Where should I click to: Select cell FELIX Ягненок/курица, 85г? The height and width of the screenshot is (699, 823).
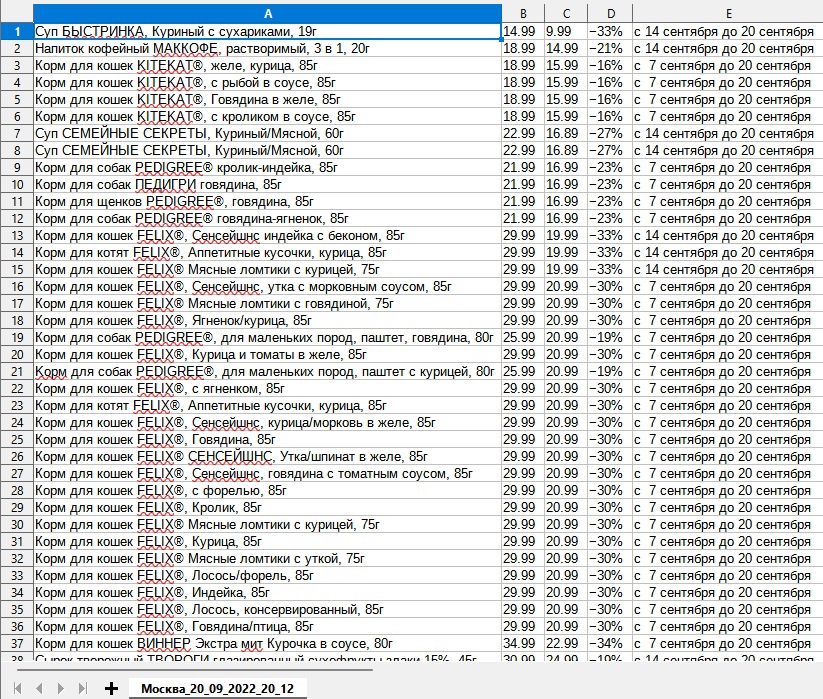[267, 320]
